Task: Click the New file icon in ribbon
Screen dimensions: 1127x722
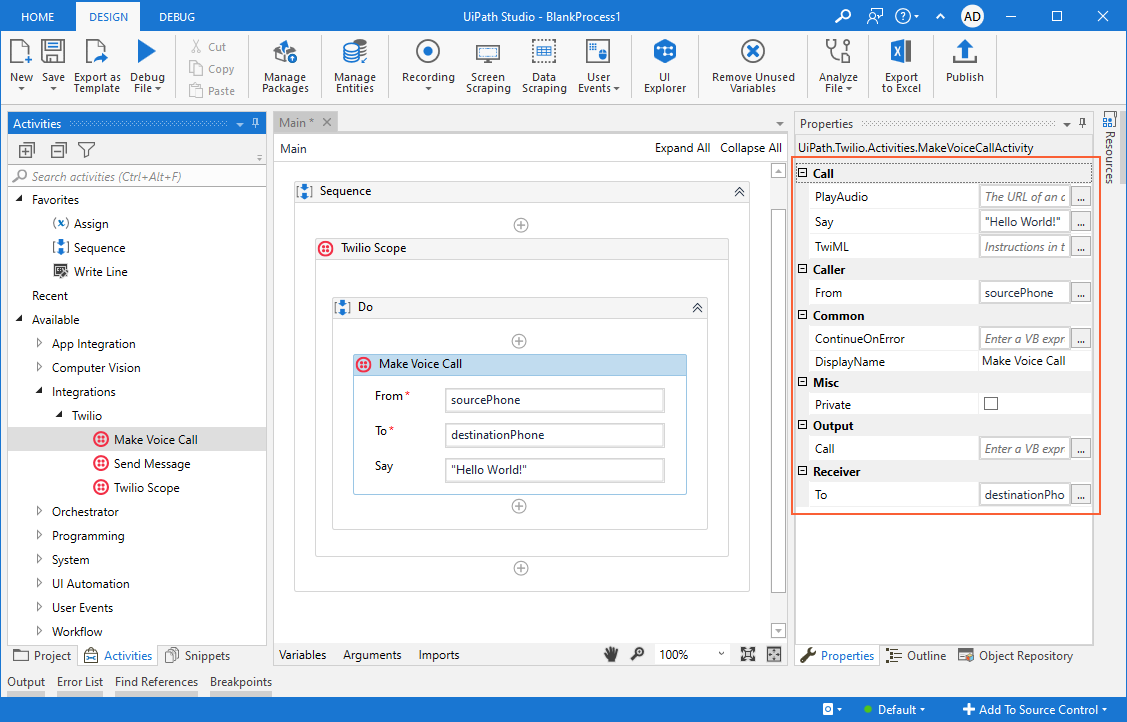Action: 20,52
